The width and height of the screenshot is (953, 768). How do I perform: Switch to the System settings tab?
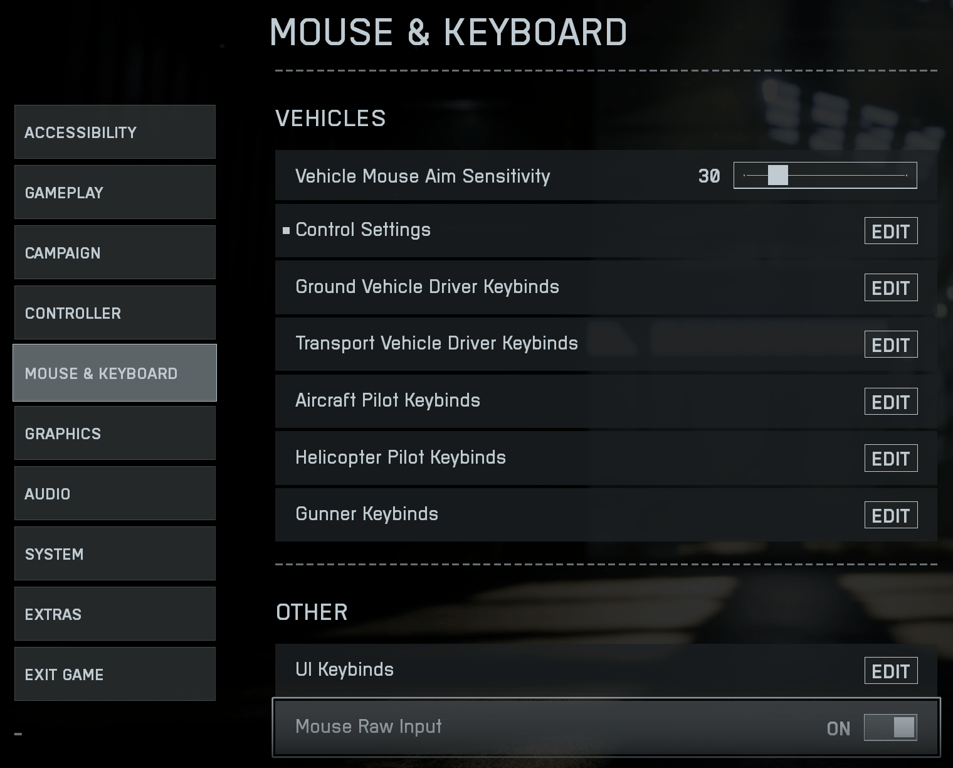[114, 554]
